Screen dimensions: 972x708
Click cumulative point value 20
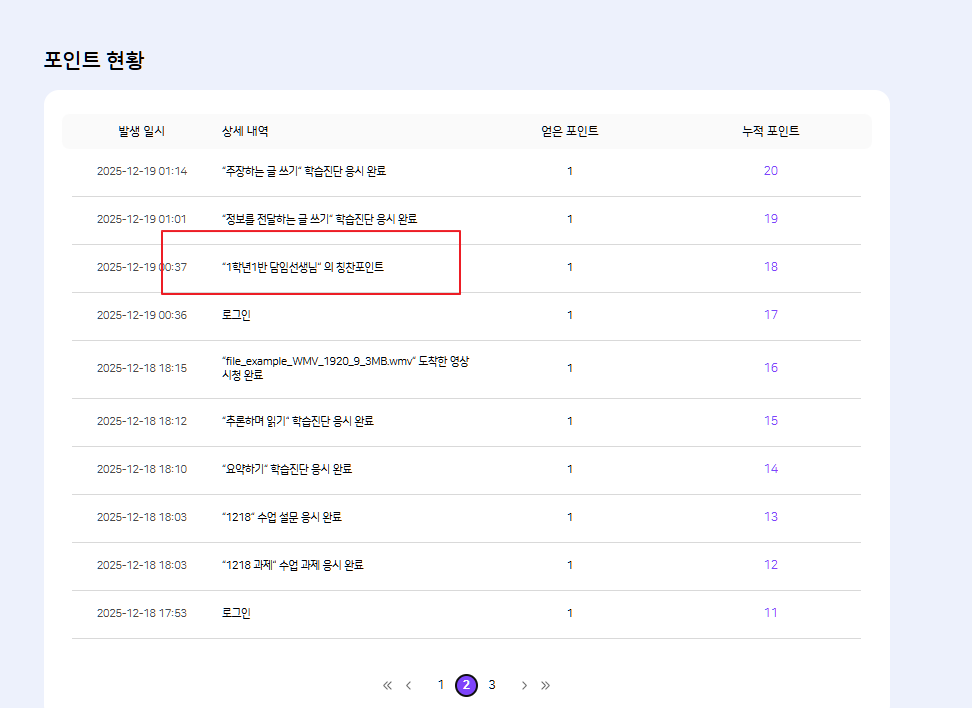(770, 171)
